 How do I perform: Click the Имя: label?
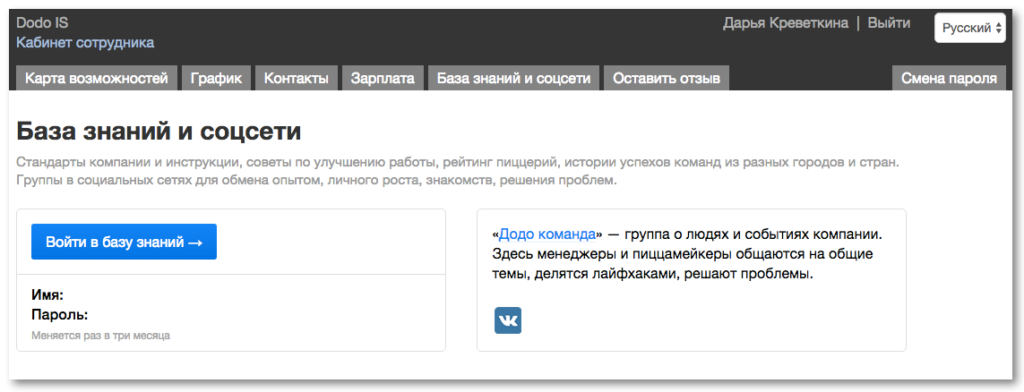pyautogui.click(x=47, y=295)
